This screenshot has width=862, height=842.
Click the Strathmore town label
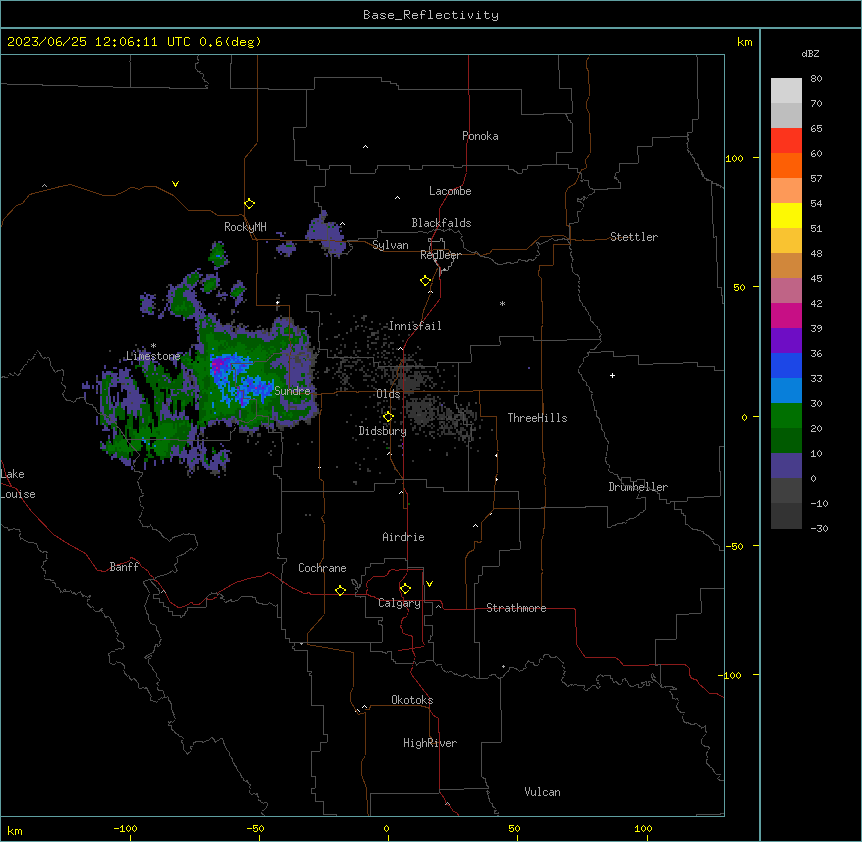[516, 608]
